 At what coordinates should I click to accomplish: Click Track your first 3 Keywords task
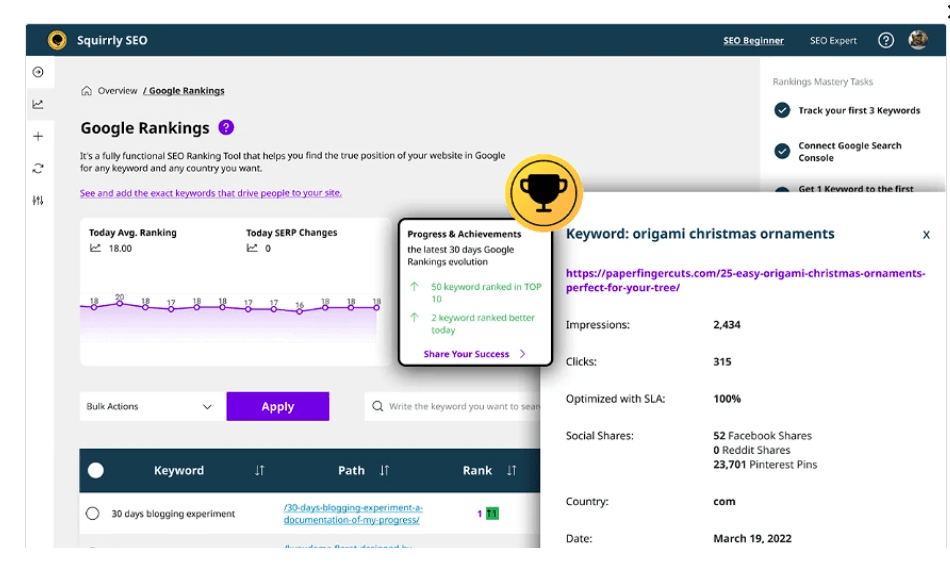(859, 110)
